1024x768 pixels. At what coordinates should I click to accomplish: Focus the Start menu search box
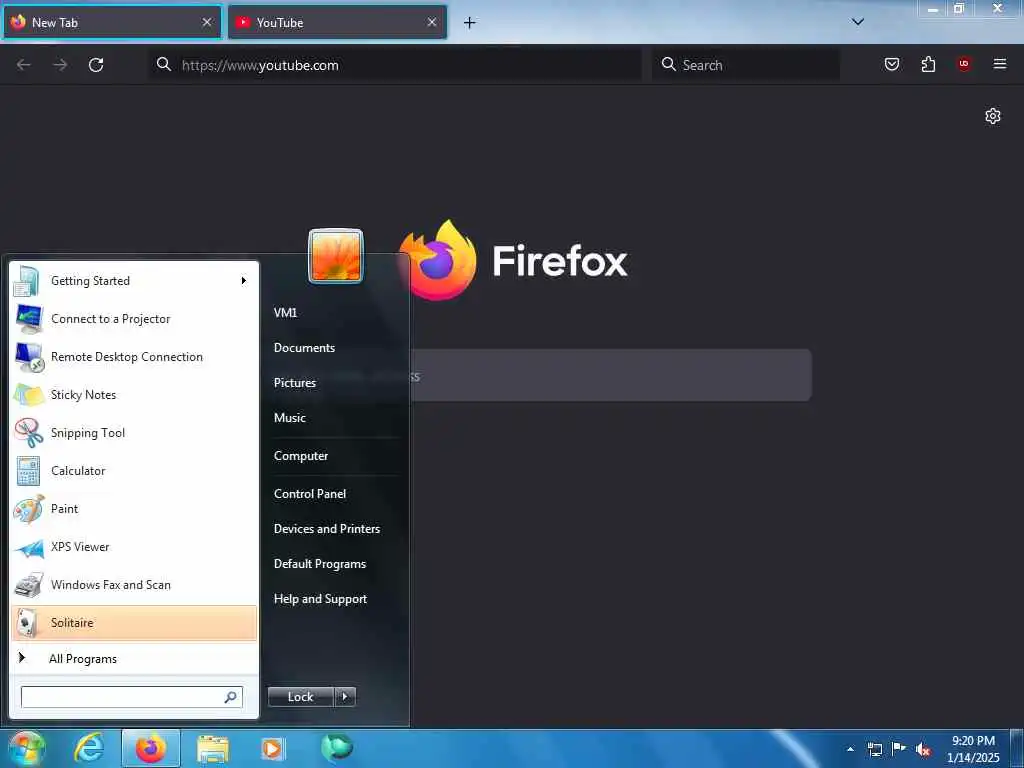point(131,697)
